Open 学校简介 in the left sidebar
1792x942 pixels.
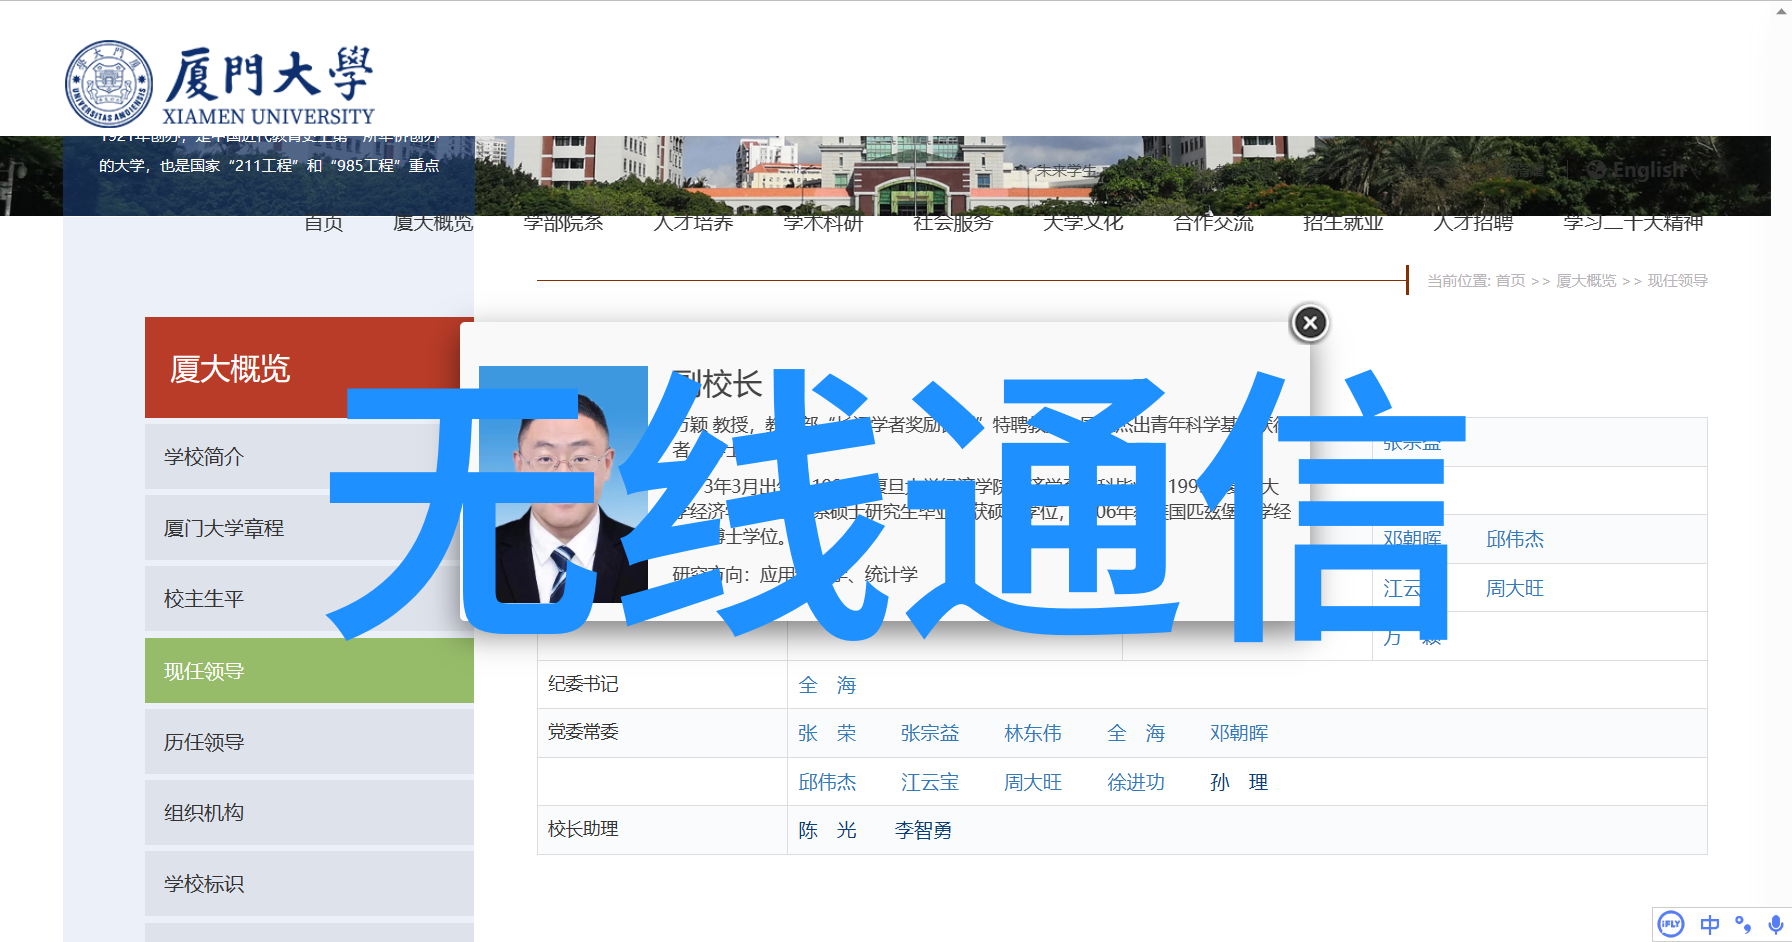[309, 457]
